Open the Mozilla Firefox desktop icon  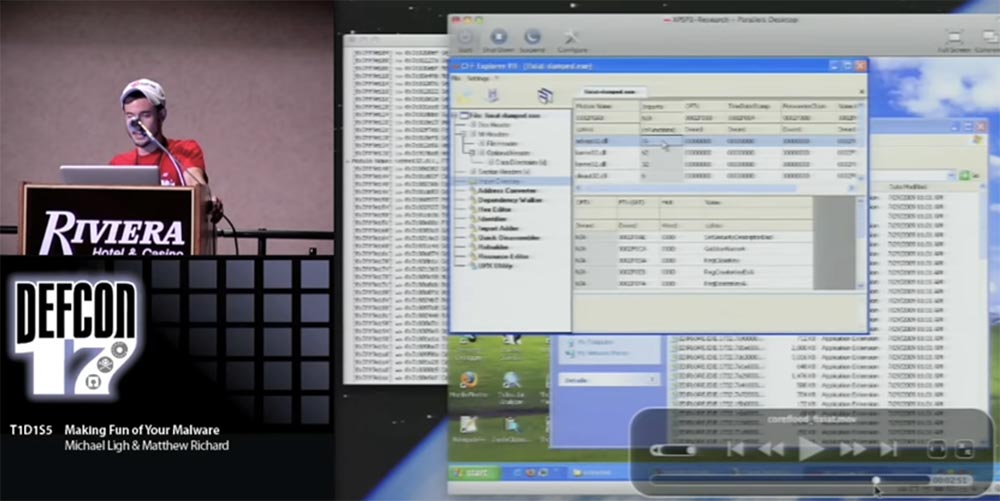coord(469,381)
